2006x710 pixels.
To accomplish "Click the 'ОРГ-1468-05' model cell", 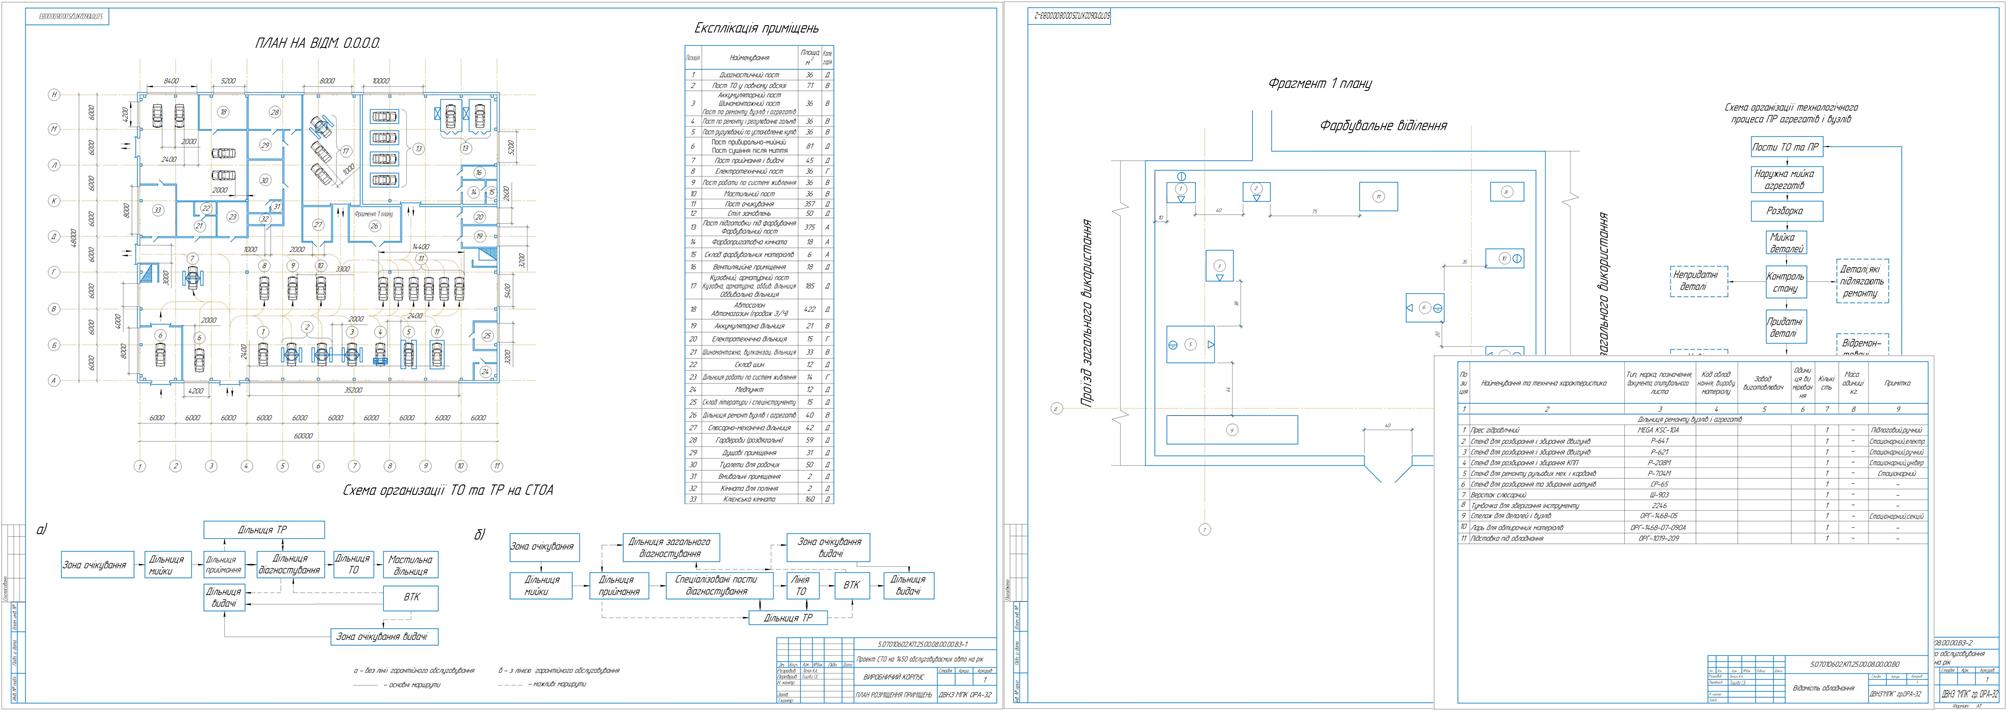I will point(1659,516).
